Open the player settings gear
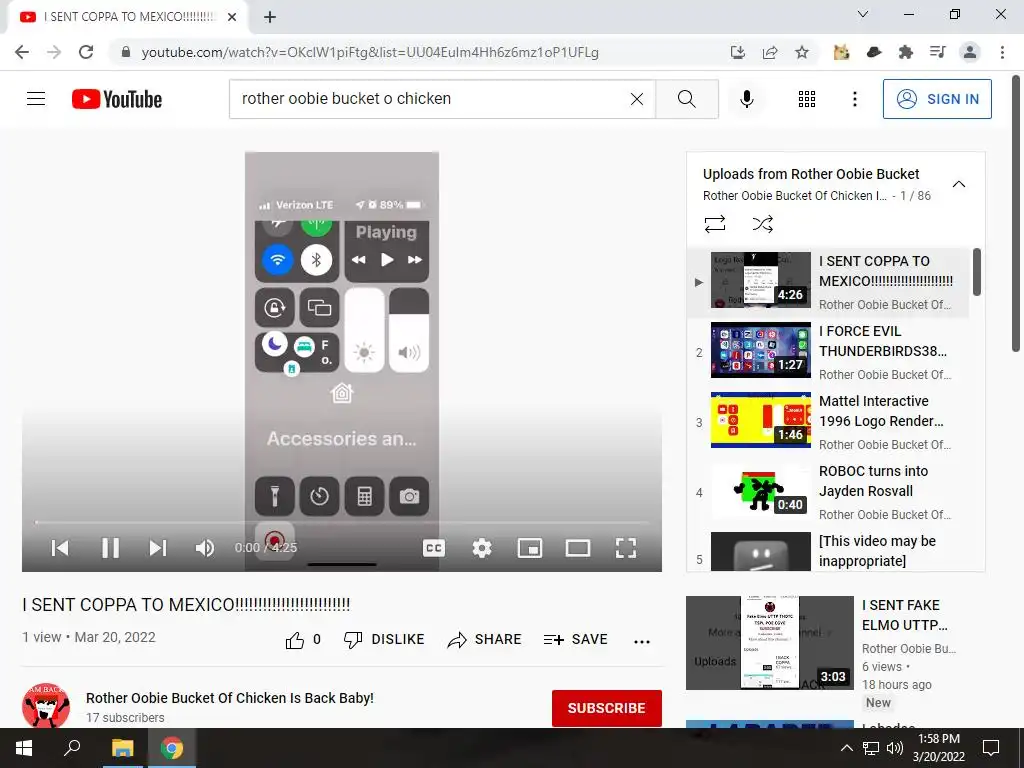1024x768 pixels. point(482,548)
